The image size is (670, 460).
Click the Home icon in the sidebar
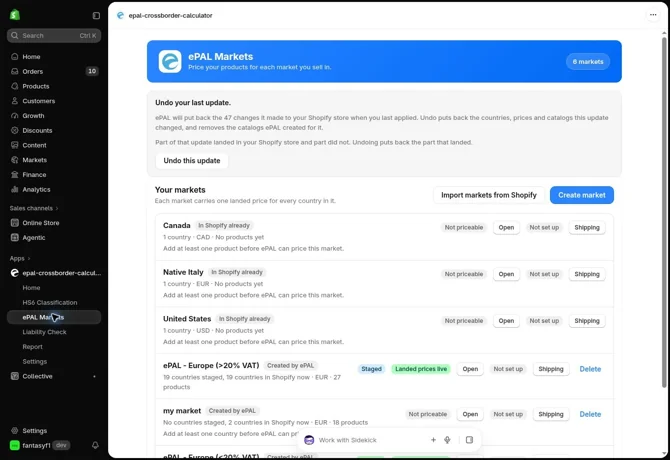point(15,56)
